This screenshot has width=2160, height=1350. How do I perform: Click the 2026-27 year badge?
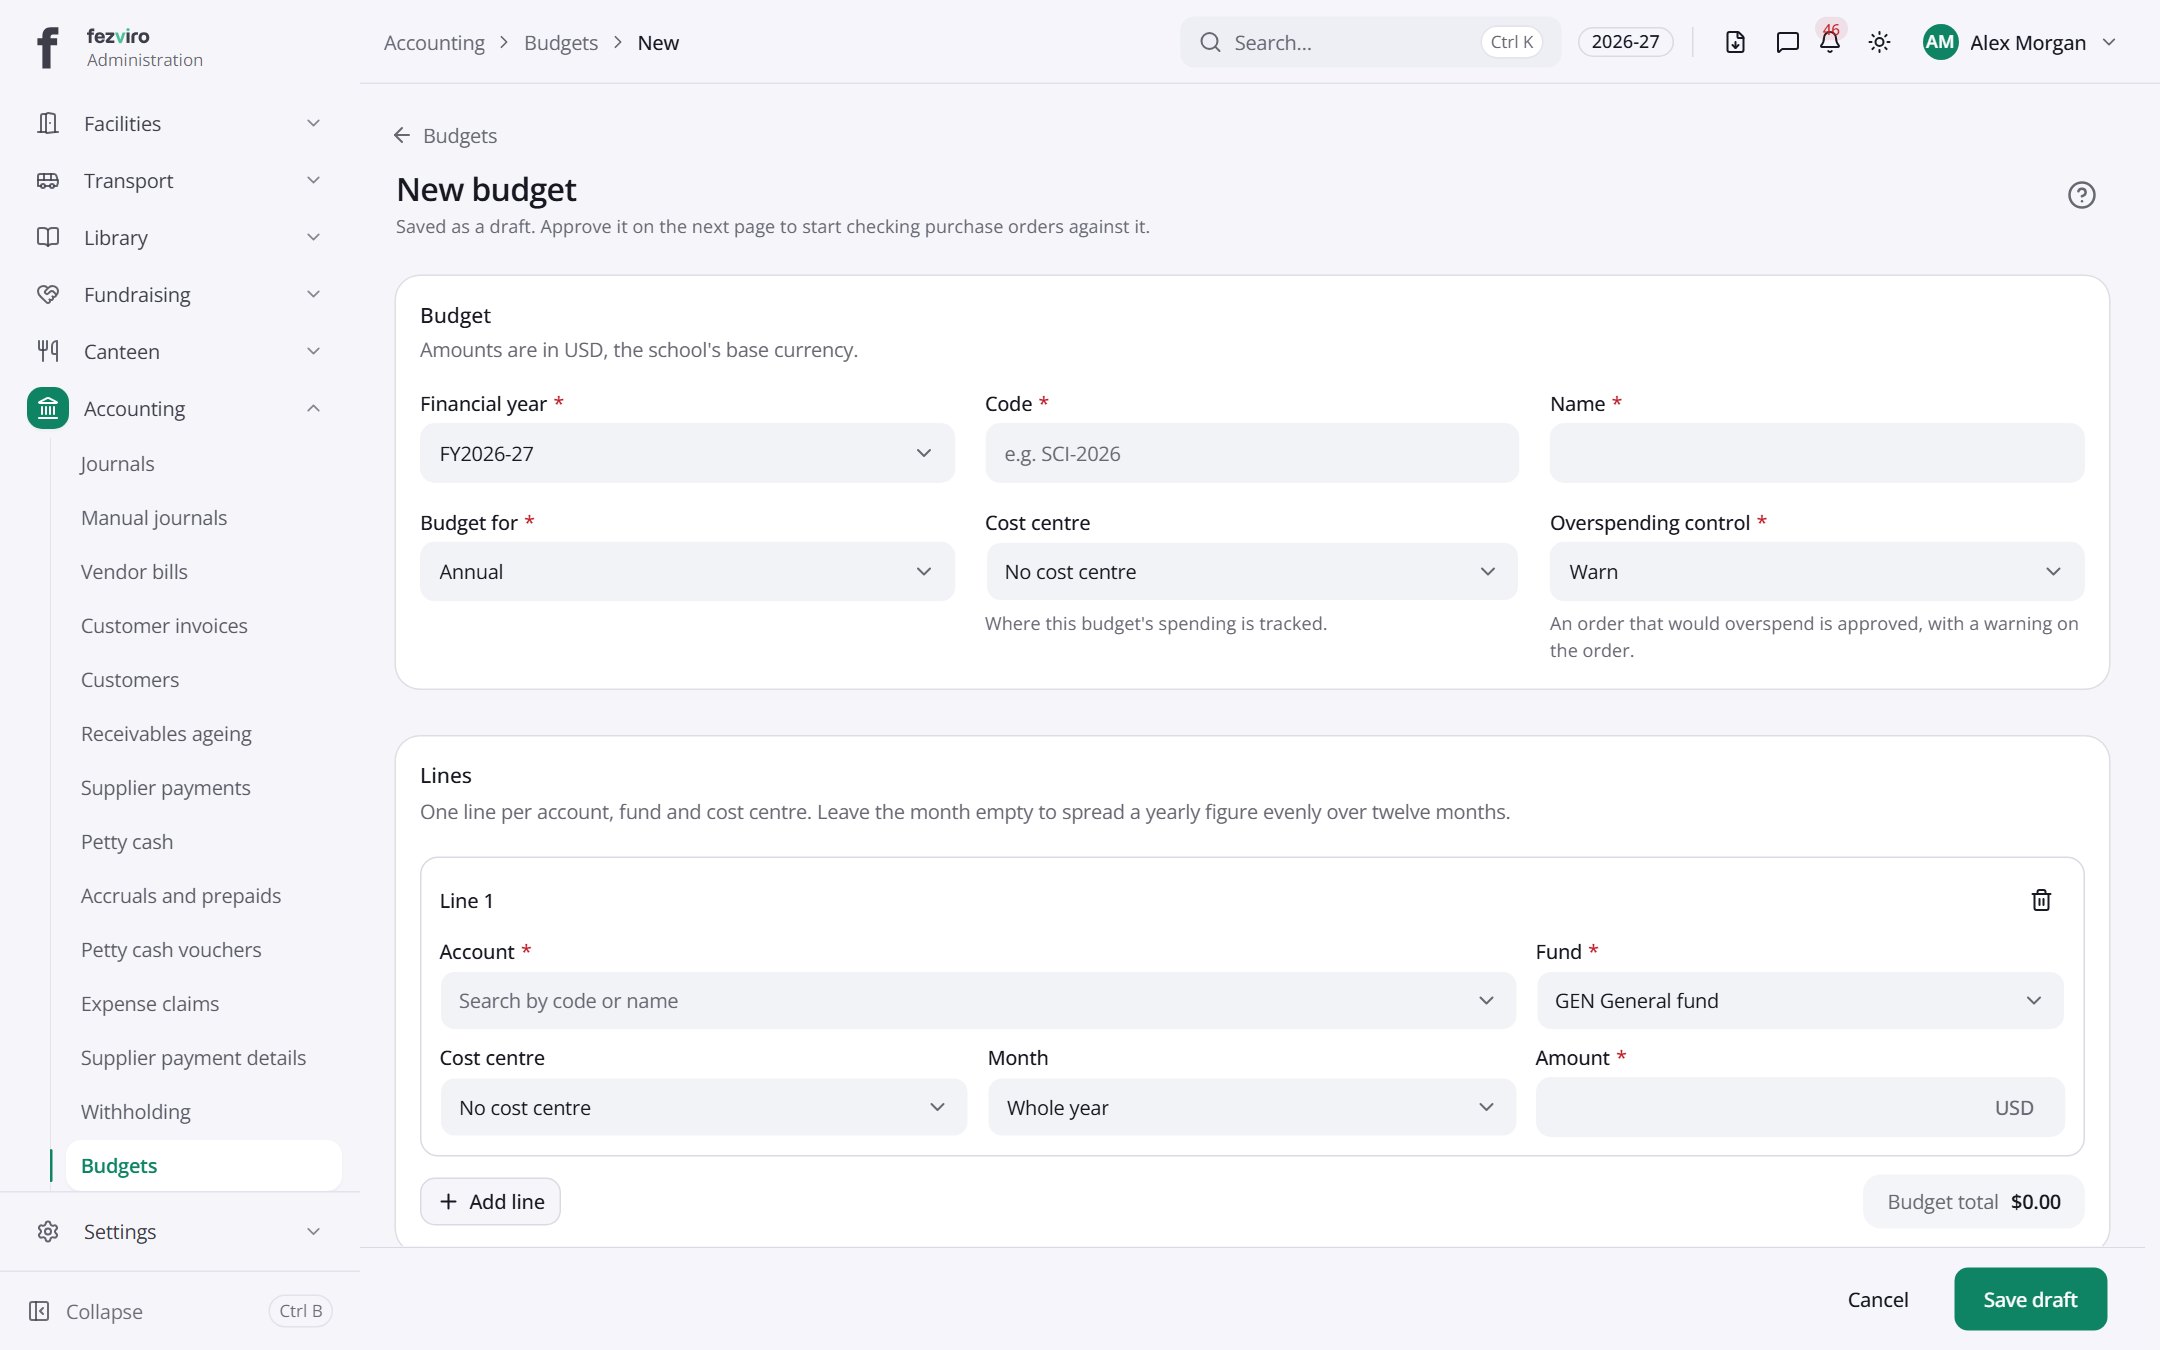1625,42
